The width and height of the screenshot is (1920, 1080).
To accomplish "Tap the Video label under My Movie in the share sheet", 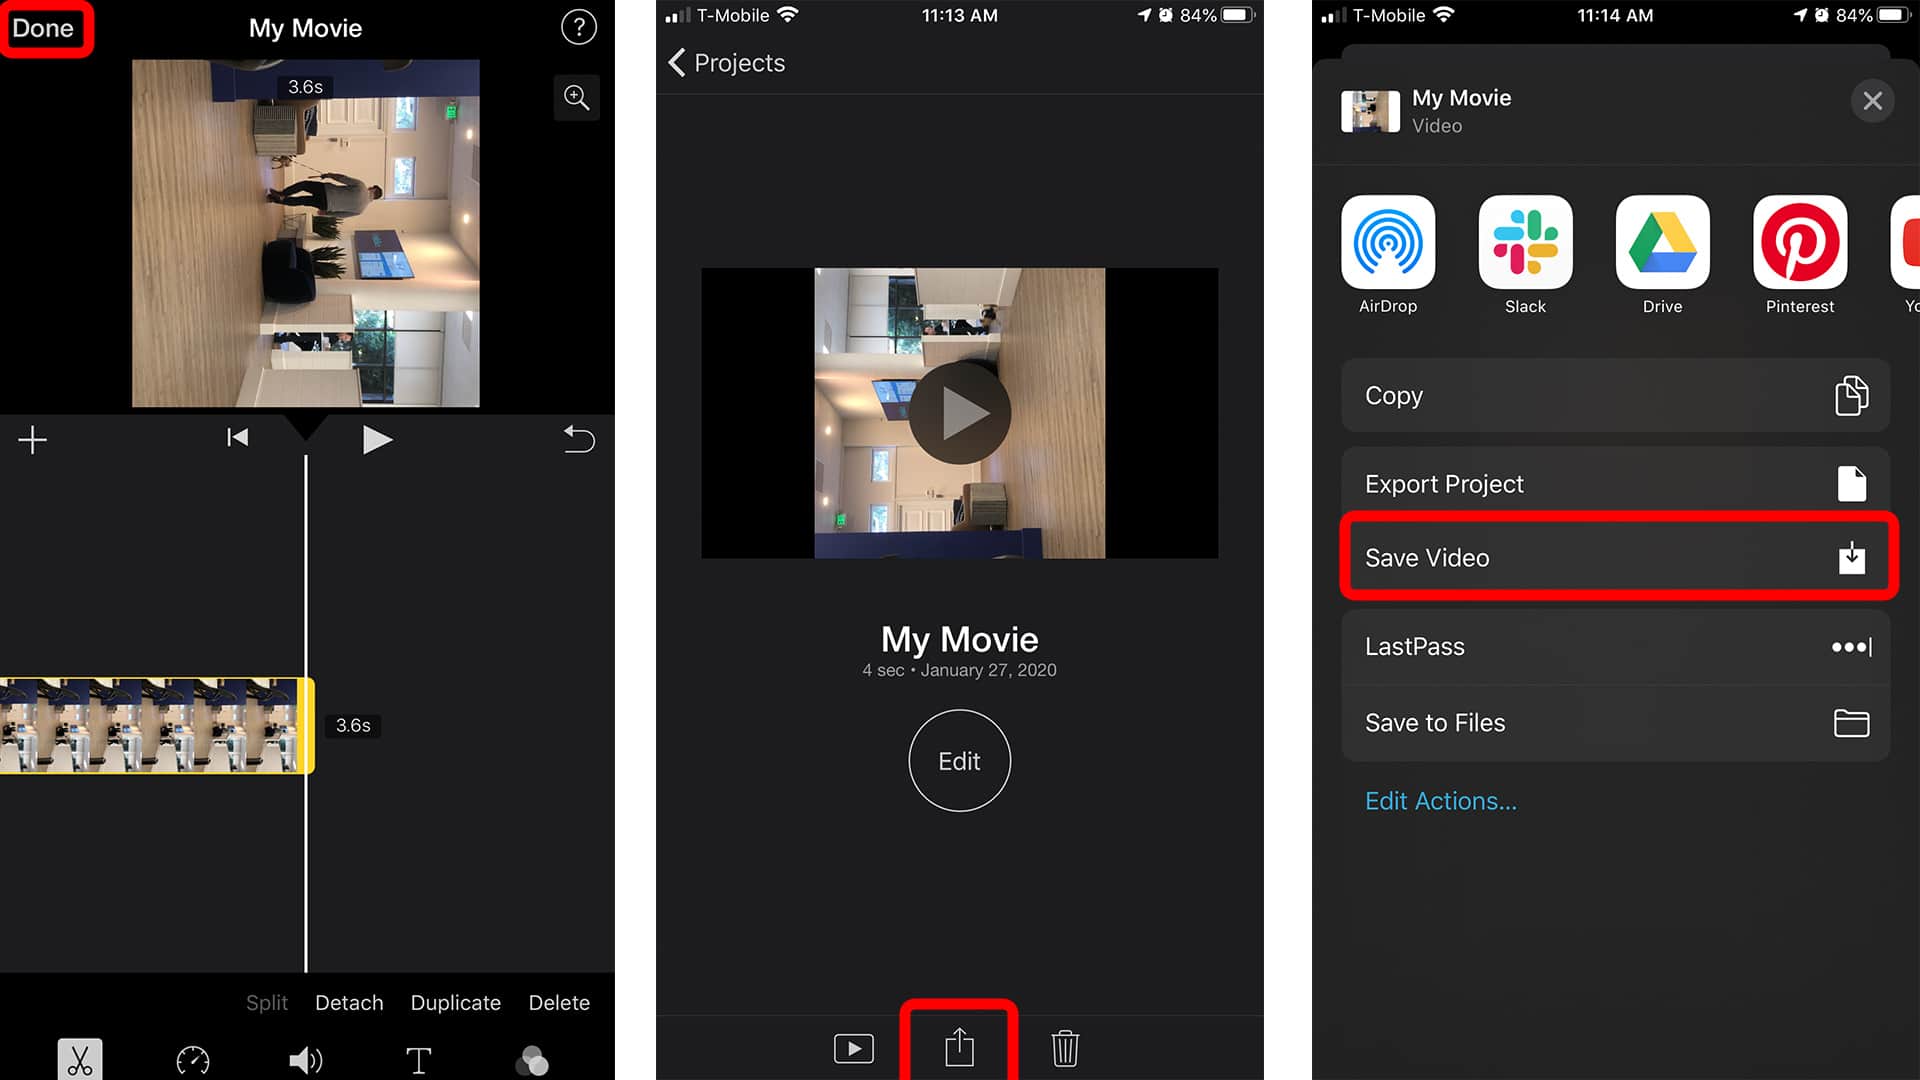I will [x=1437, y=126].
